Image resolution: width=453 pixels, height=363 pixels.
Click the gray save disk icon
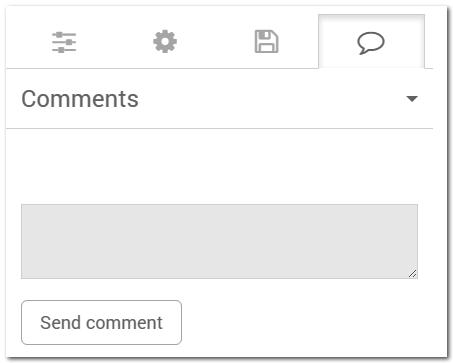(266, 42)
